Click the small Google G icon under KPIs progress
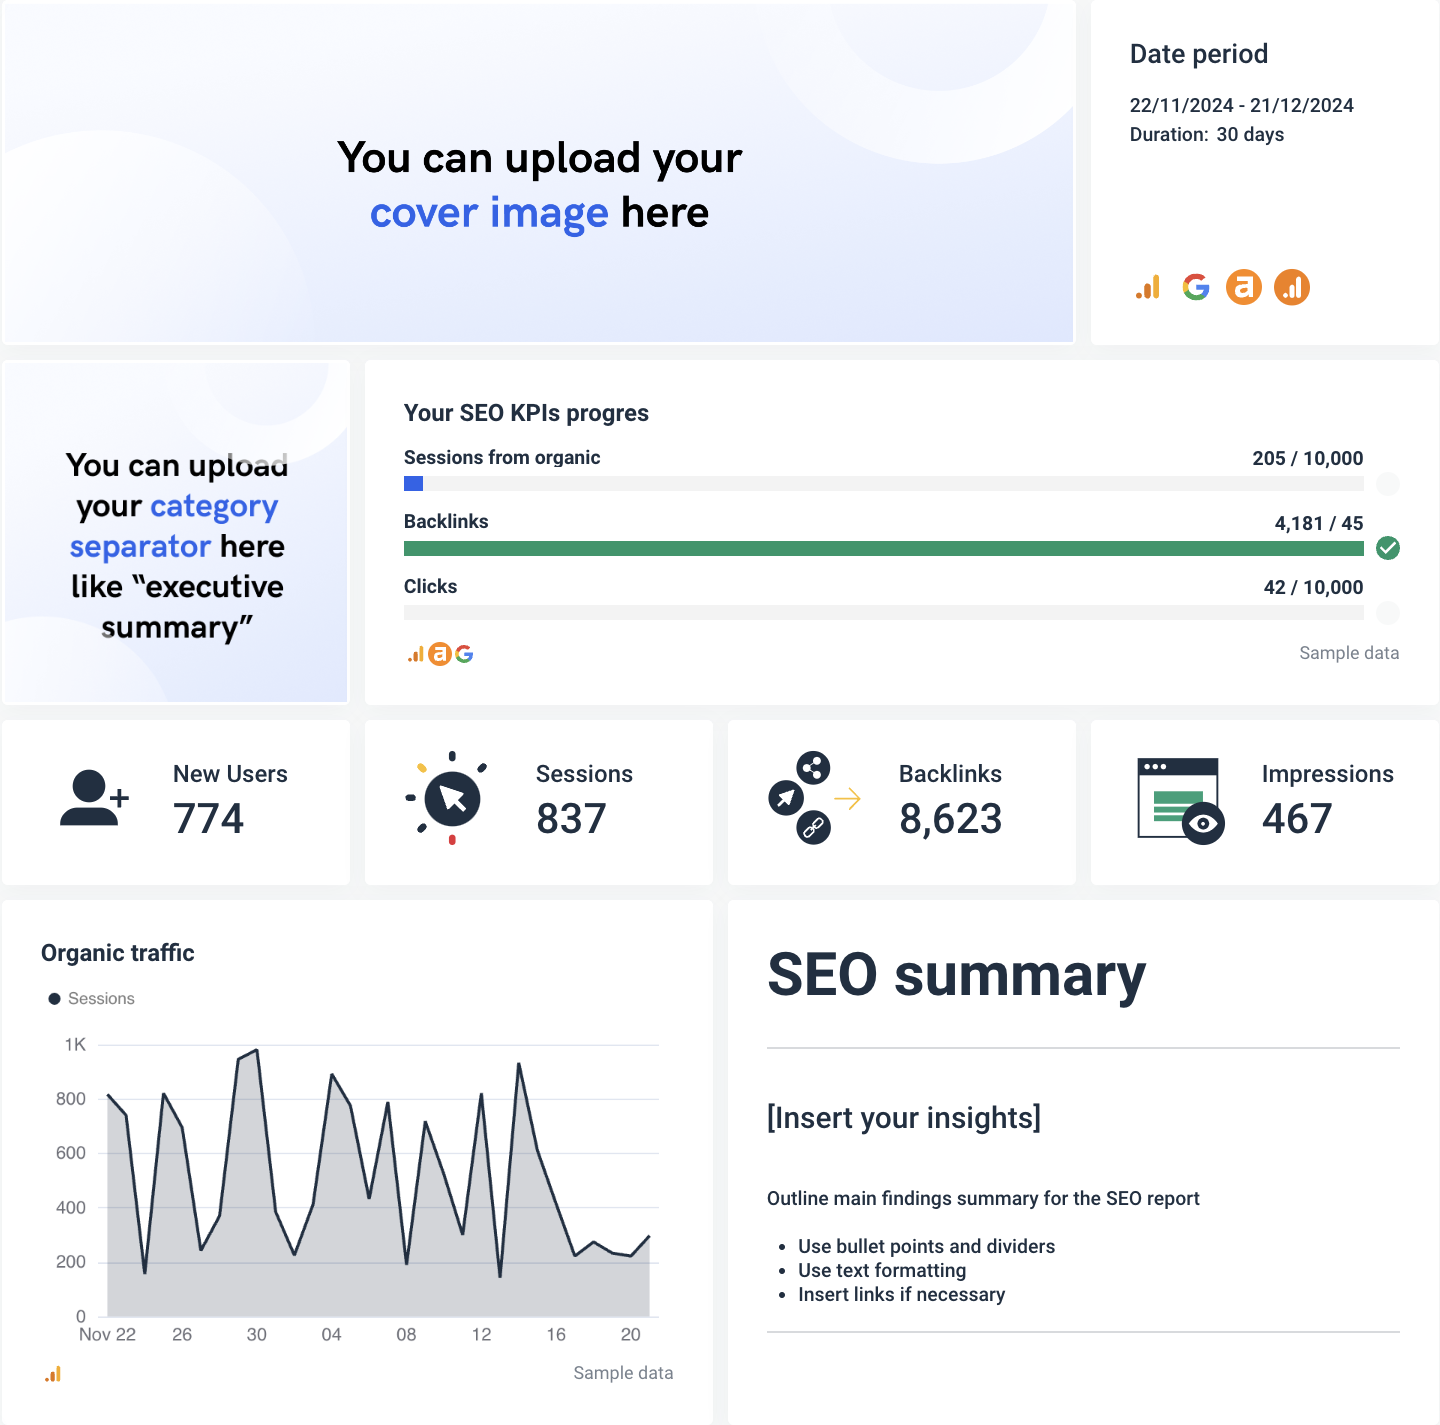Viewport: 1440px width, 1425px height. coord(464,654)
